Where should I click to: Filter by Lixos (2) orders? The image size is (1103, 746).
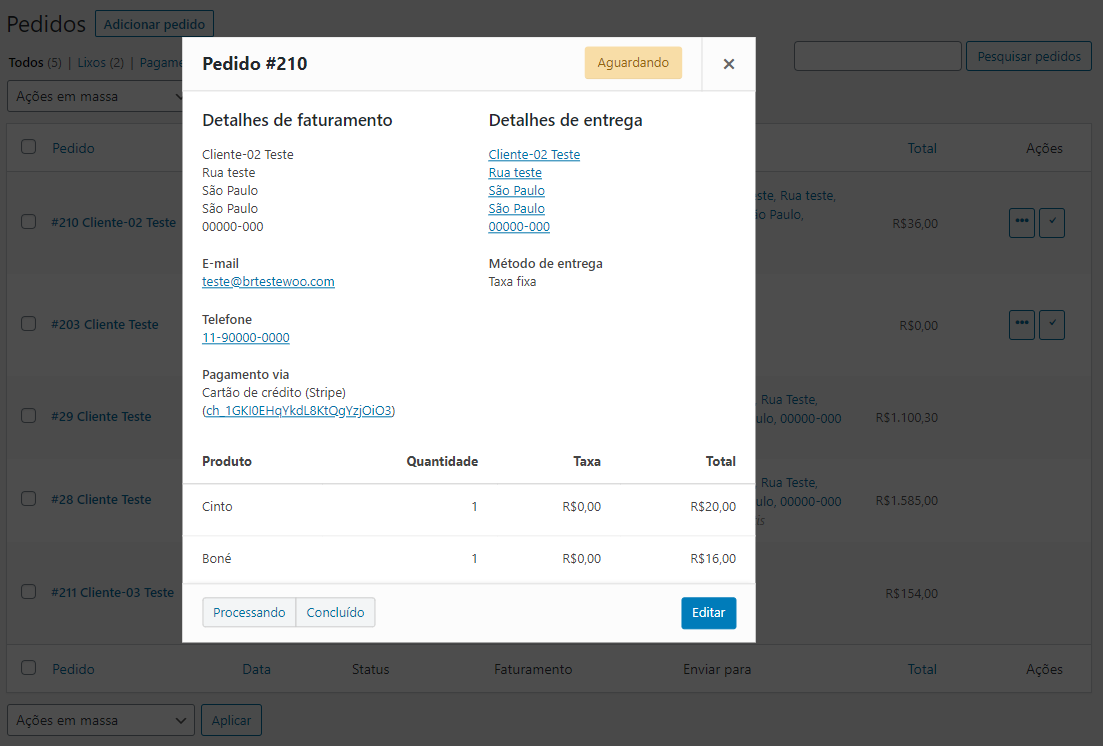101,63
